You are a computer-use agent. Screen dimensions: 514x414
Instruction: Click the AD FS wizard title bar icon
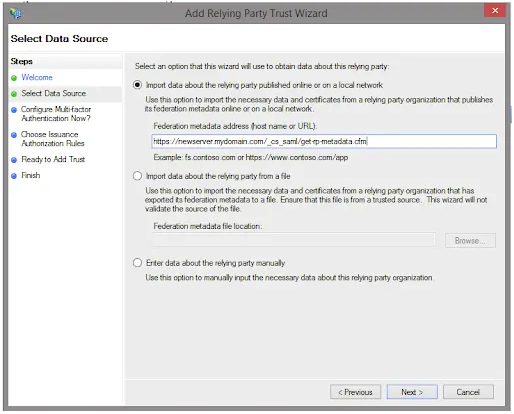pyautogui.click(x=15, y=13)
